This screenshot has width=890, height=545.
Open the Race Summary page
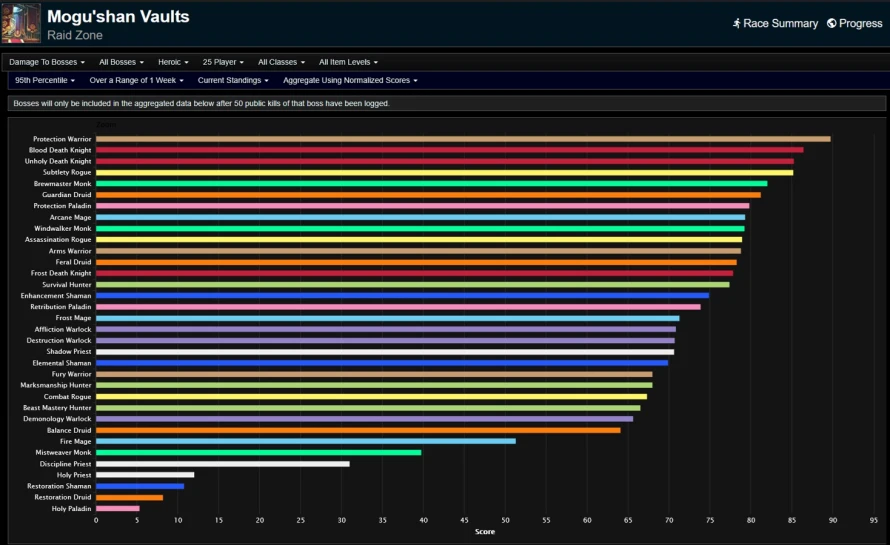(x=775, y=23)
